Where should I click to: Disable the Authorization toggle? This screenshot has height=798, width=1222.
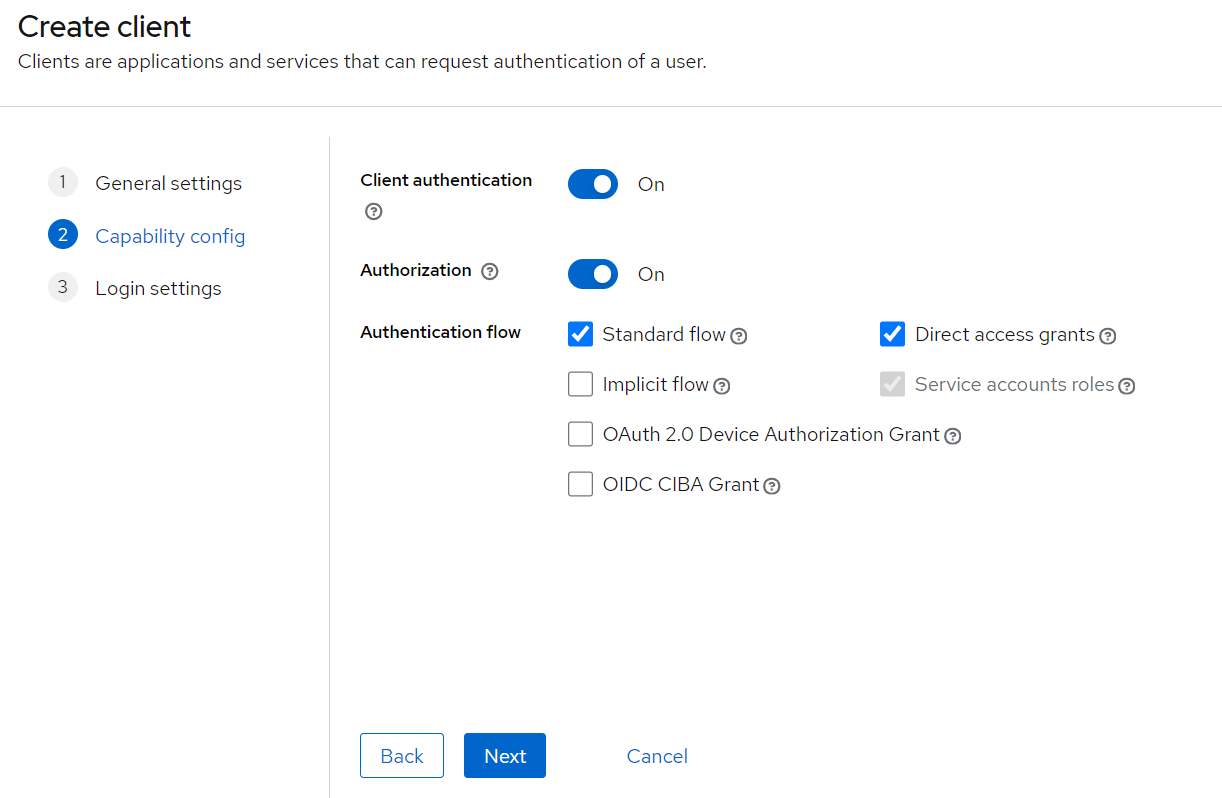click(x=593, y=274)
